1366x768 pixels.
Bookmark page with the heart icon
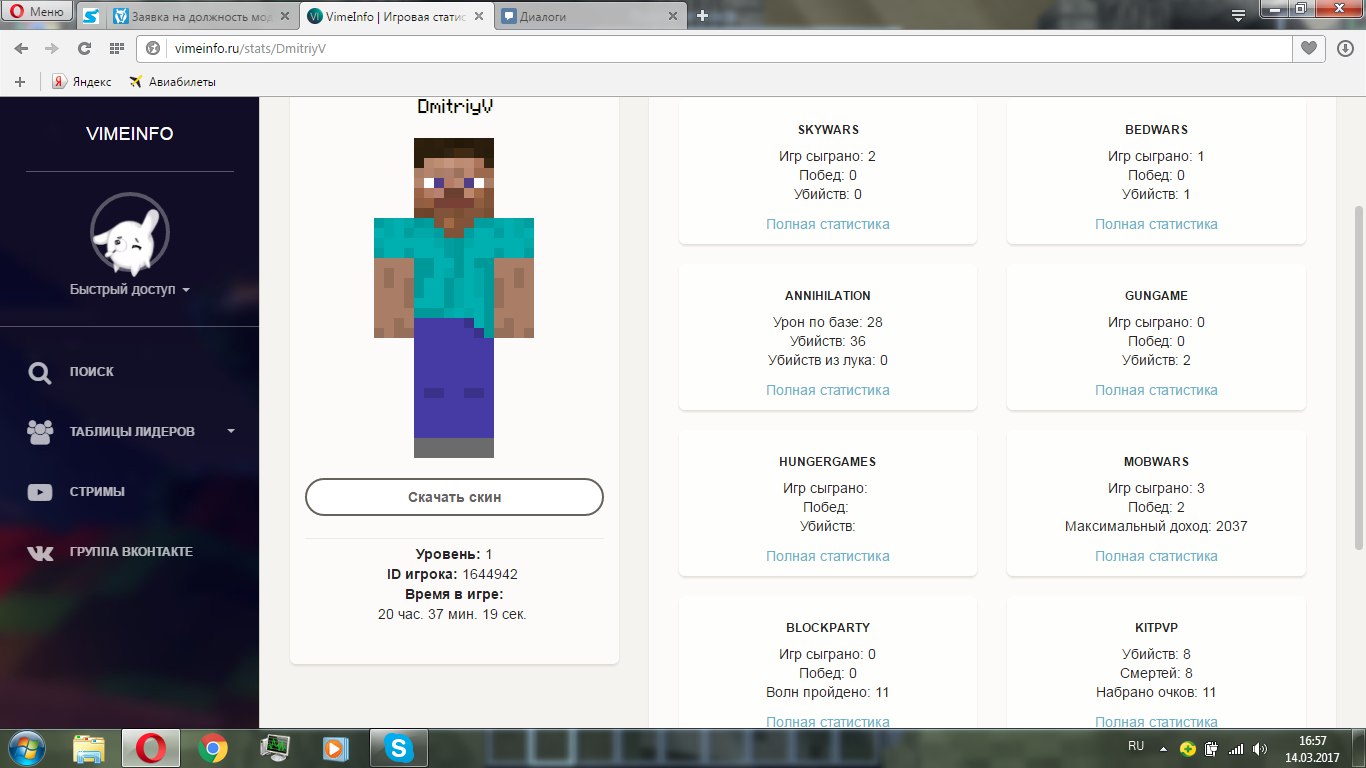[x=1308, y=48]
